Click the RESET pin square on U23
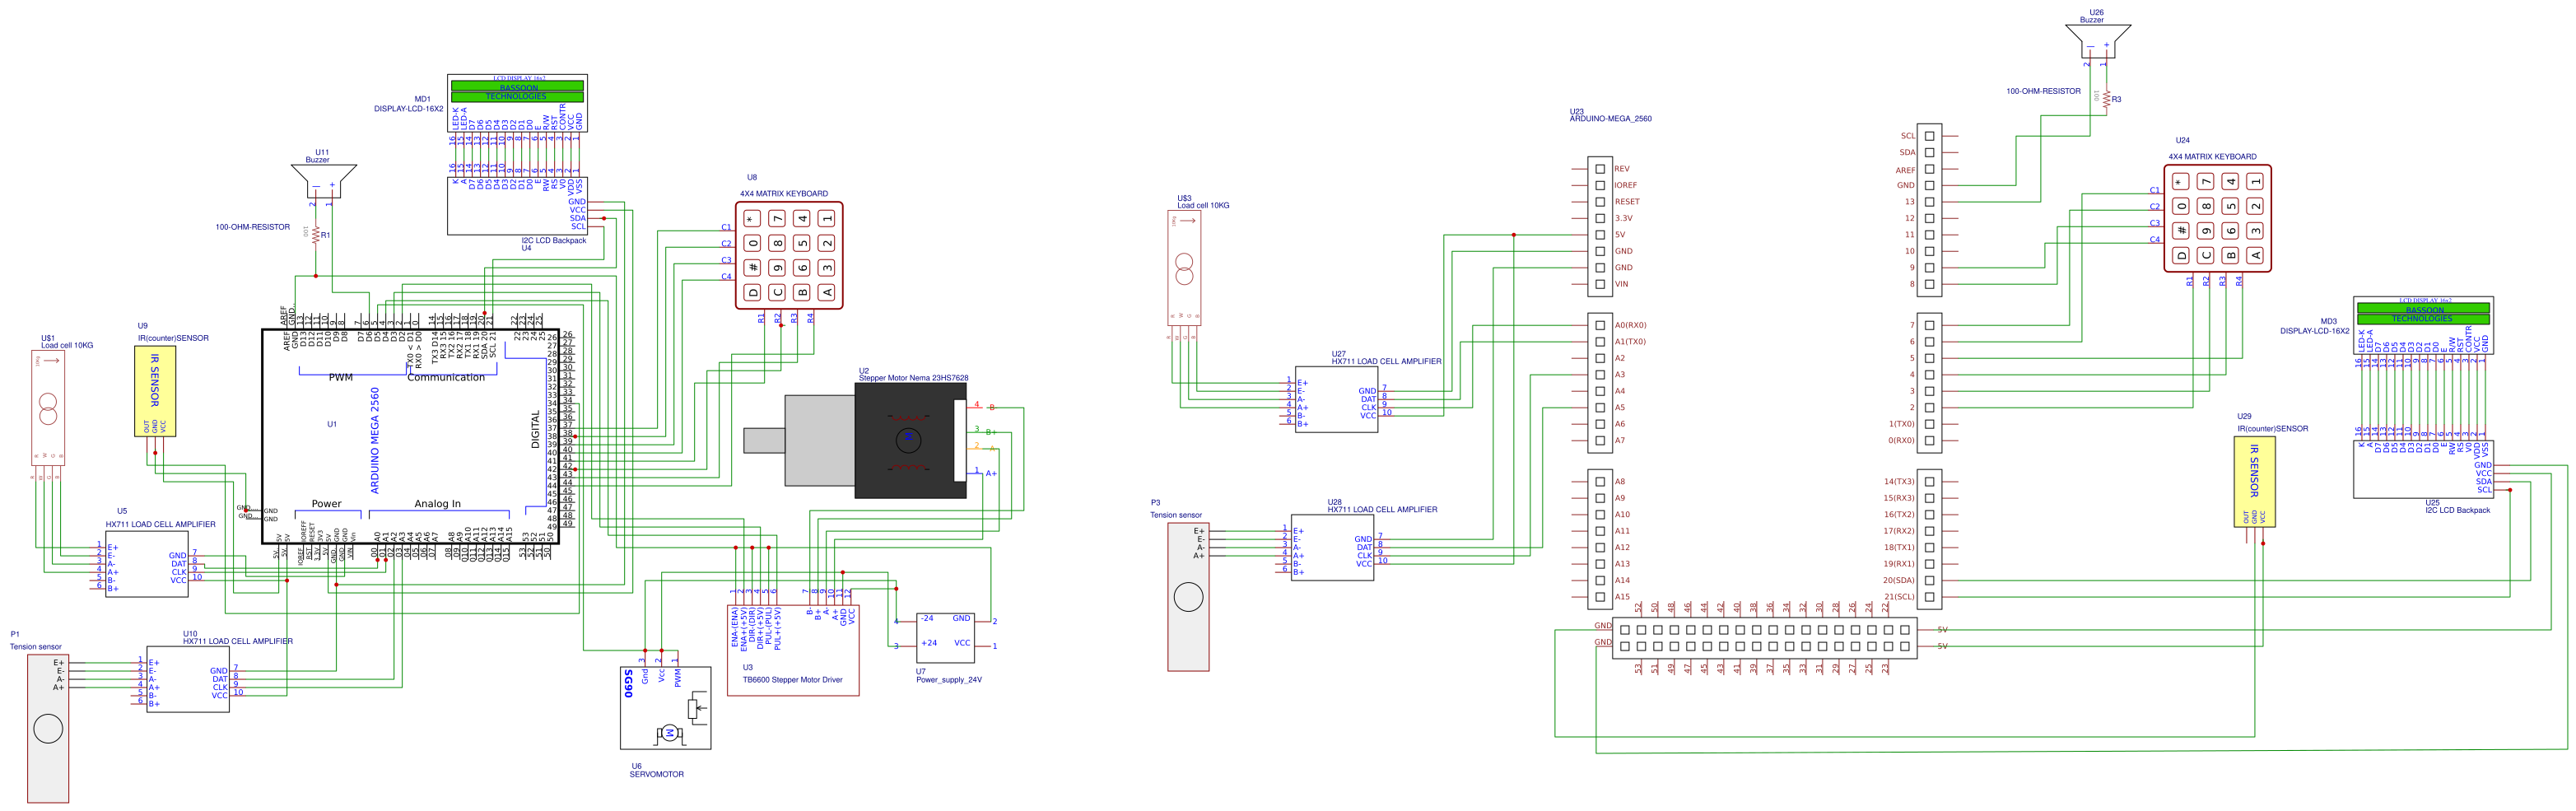This screenshot has width=2576, height=811. point(1600,202)
